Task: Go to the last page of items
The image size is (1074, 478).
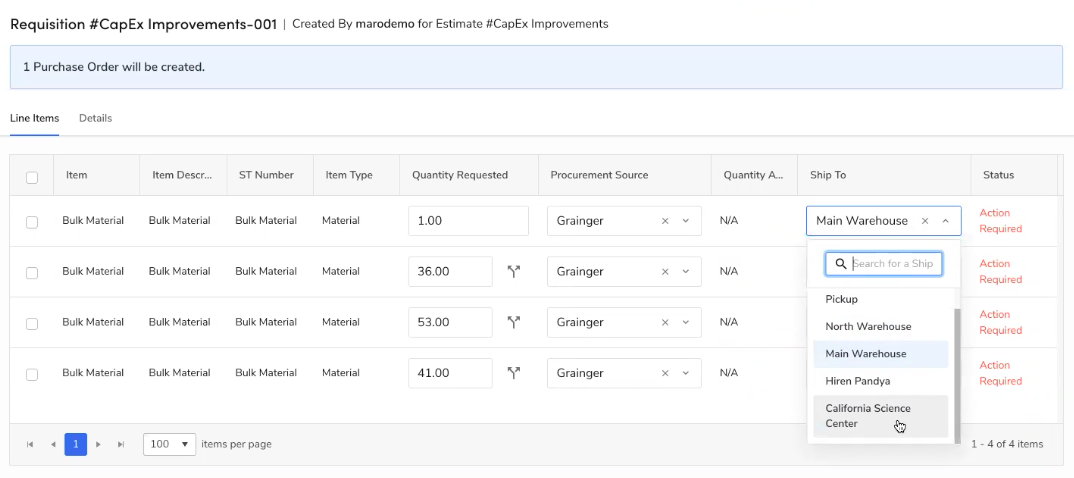Action: (x=121, y=444)
